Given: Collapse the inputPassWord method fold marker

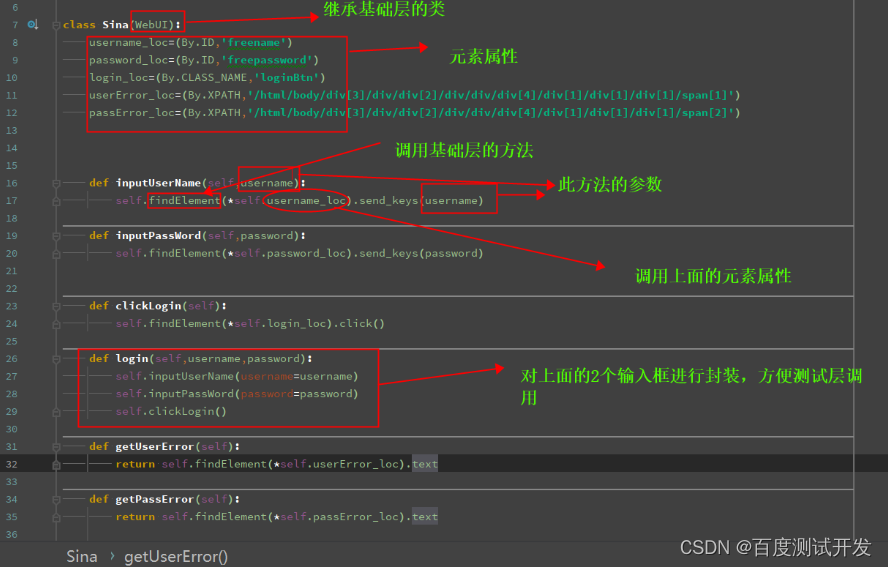Looking at the screenshot, I should 56,236.
